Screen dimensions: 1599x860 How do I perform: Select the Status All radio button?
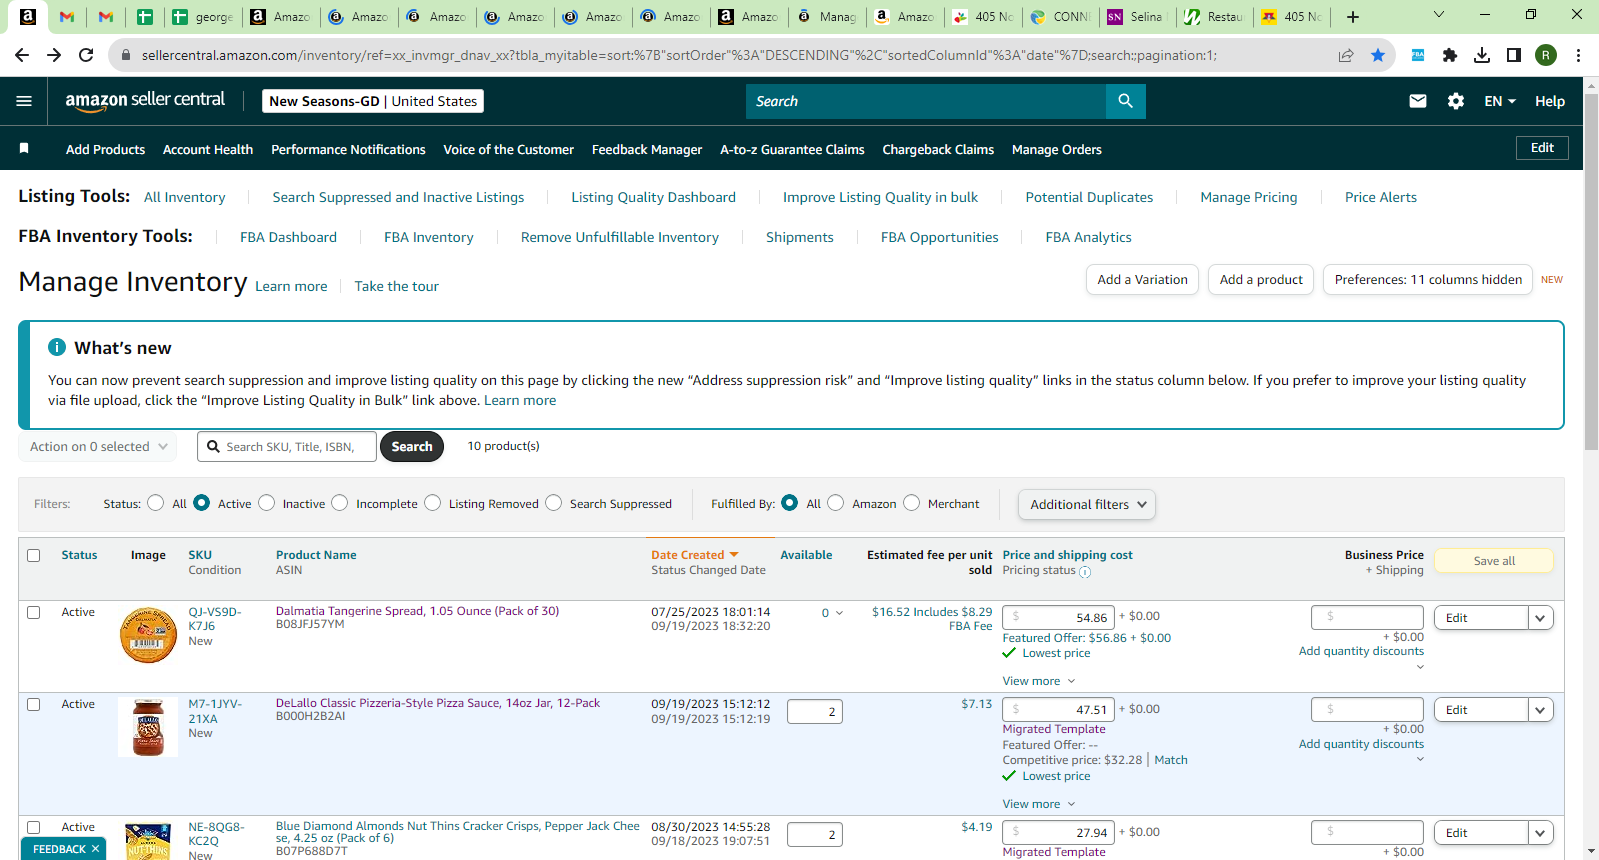[156, 503]
